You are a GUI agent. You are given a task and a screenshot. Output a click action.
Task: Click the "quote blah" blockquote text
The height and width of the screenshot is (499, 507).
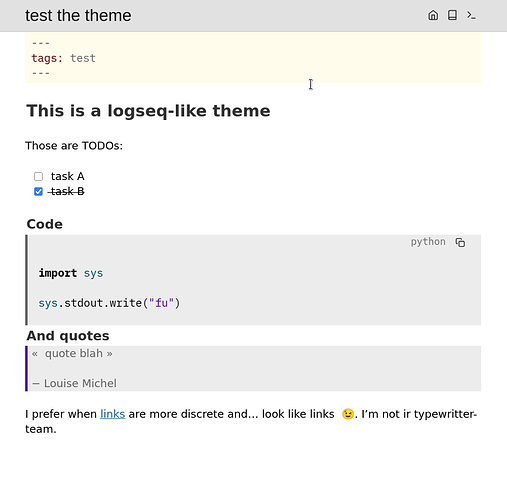(x=72, y=354)
